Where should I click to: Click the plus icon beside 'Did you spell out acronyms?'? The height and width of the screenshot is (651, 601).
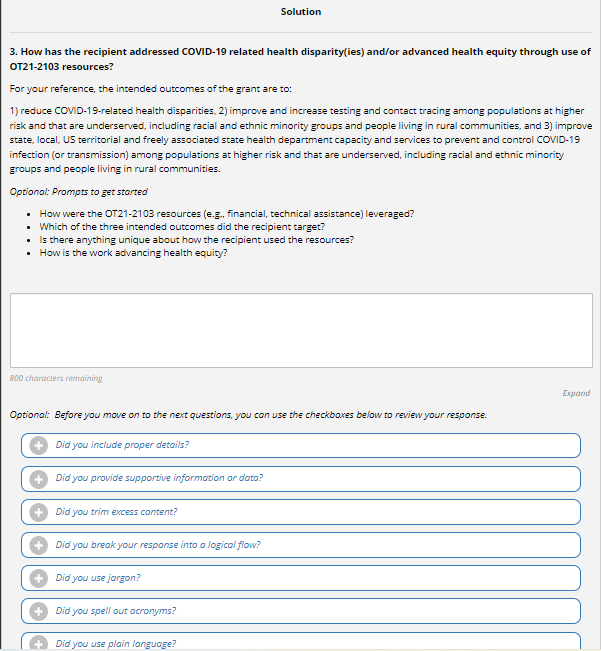tap(39, 611)
